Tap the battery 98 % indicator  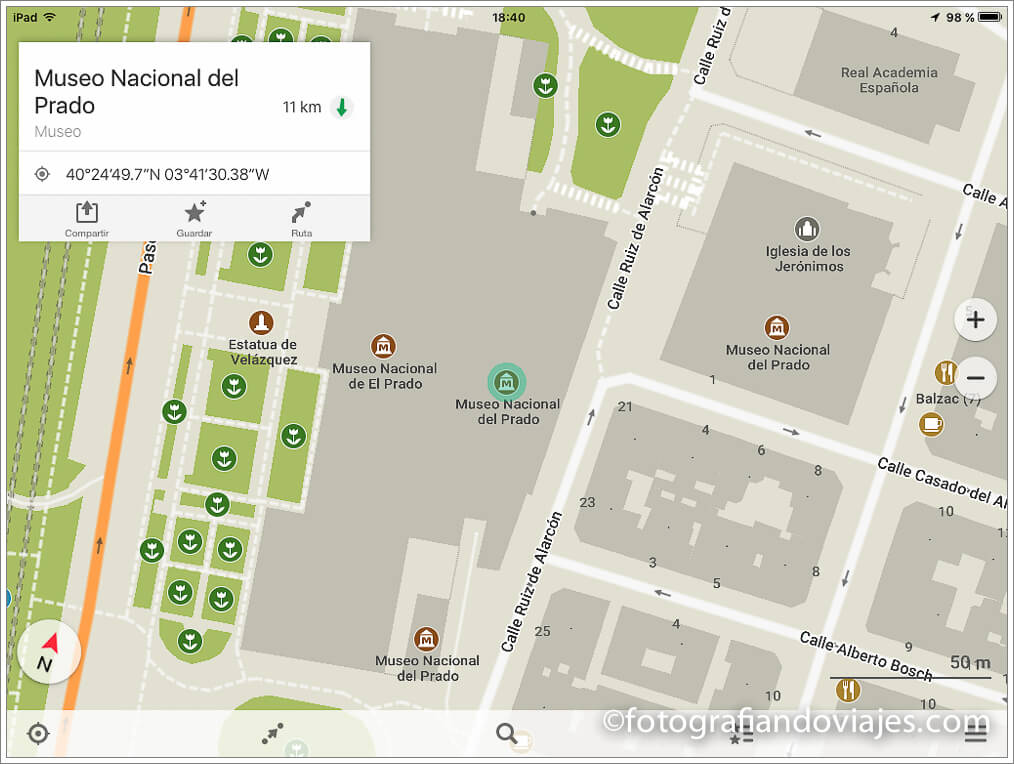[x=974, y=17]
